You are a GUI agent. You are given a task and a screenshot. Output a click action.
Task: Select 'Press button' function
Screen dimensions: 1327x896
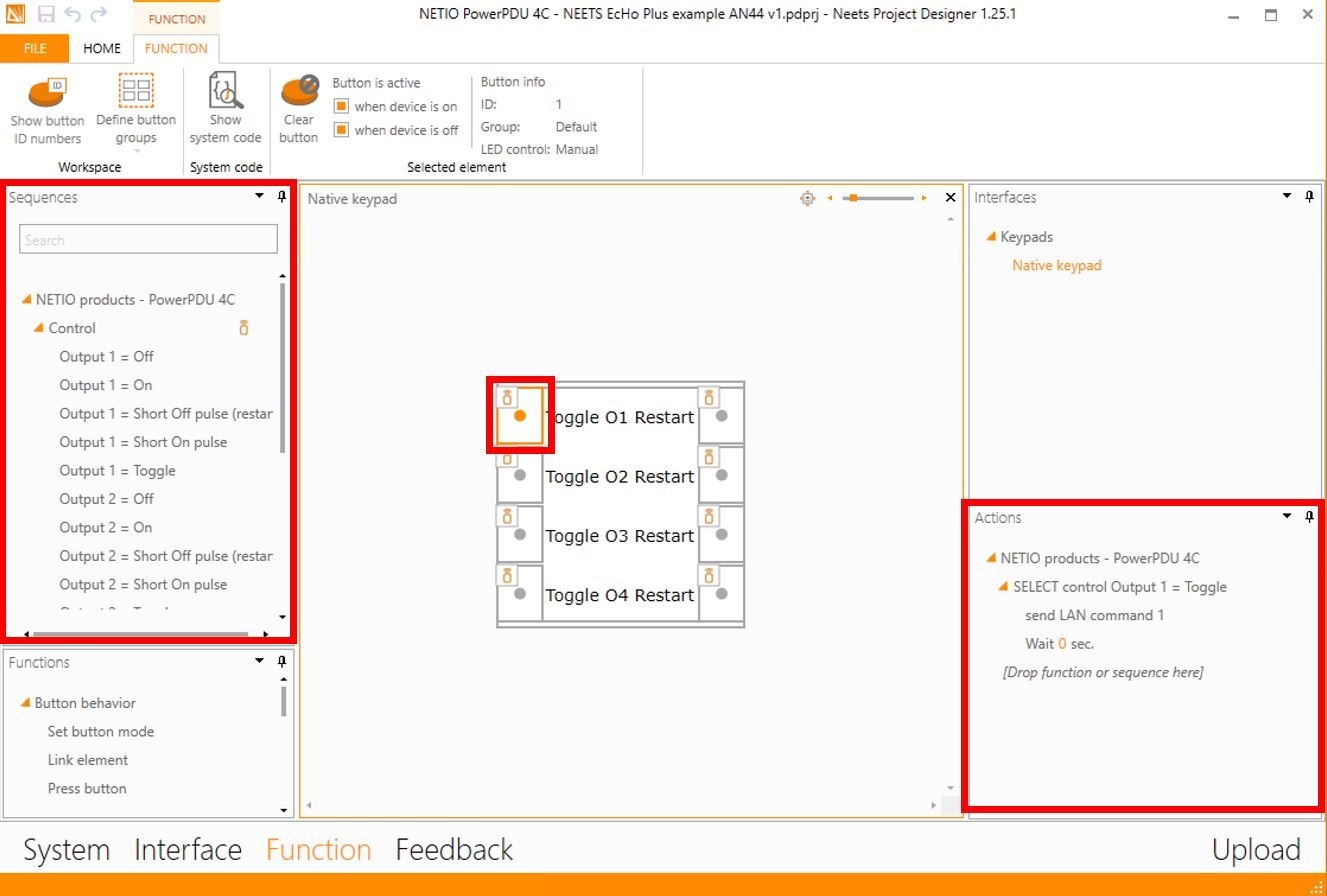[87, 789]
